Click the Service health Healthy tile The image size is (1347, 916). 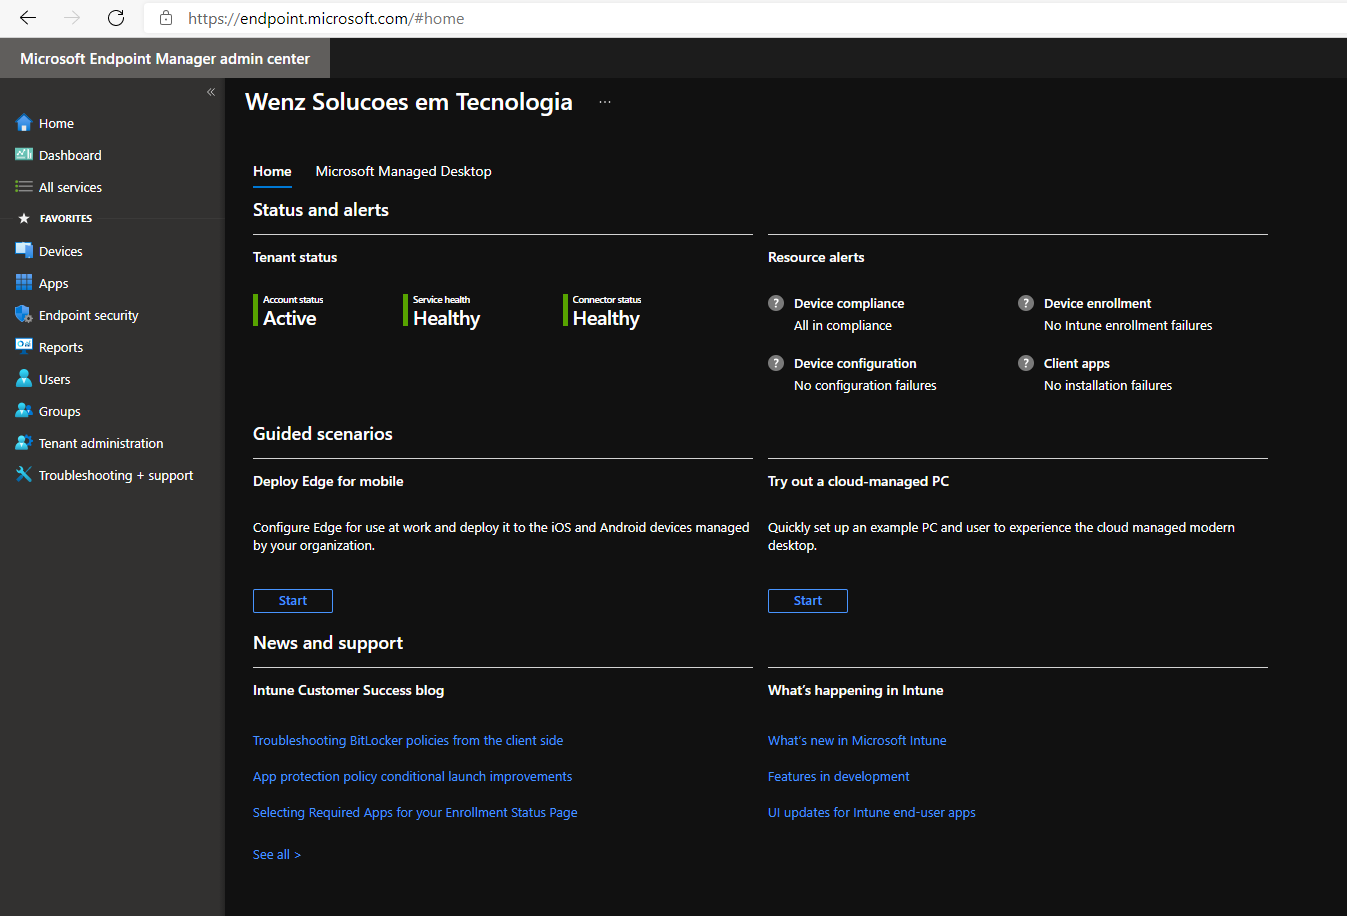[442, 311]
